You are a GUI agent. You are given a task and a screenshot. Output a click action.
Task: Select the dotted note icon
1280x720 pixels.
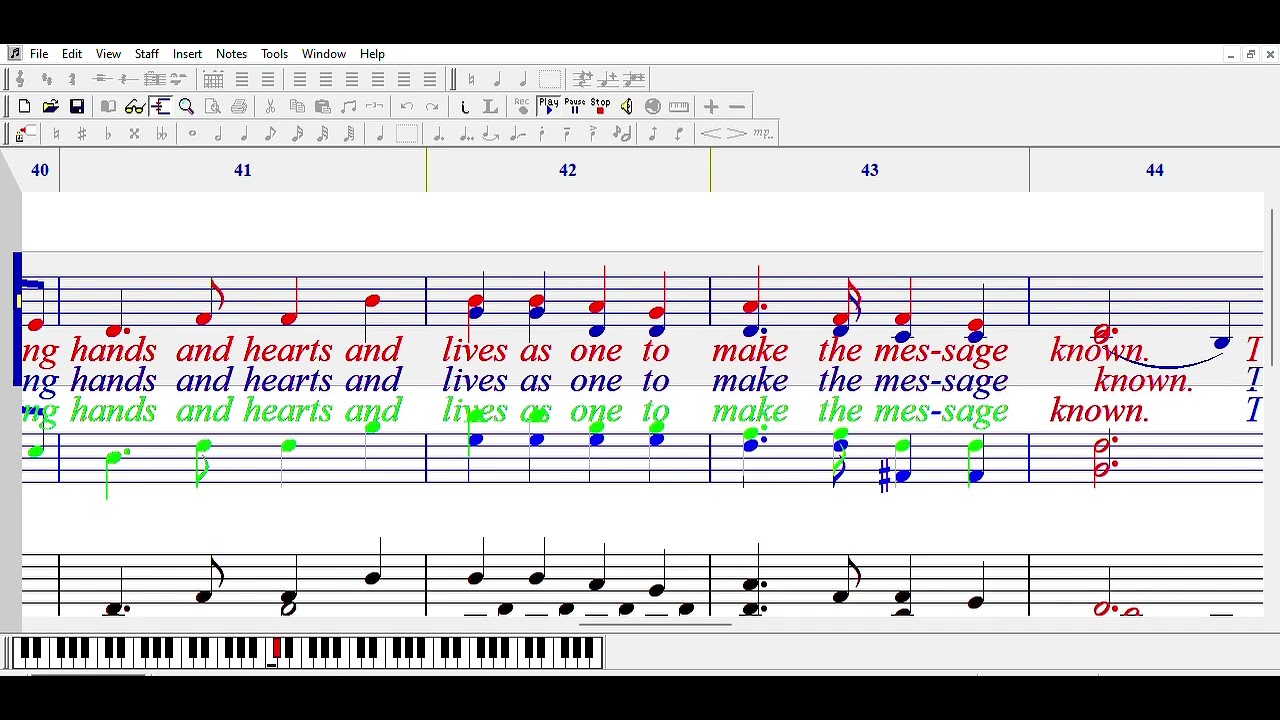[439, 133]
